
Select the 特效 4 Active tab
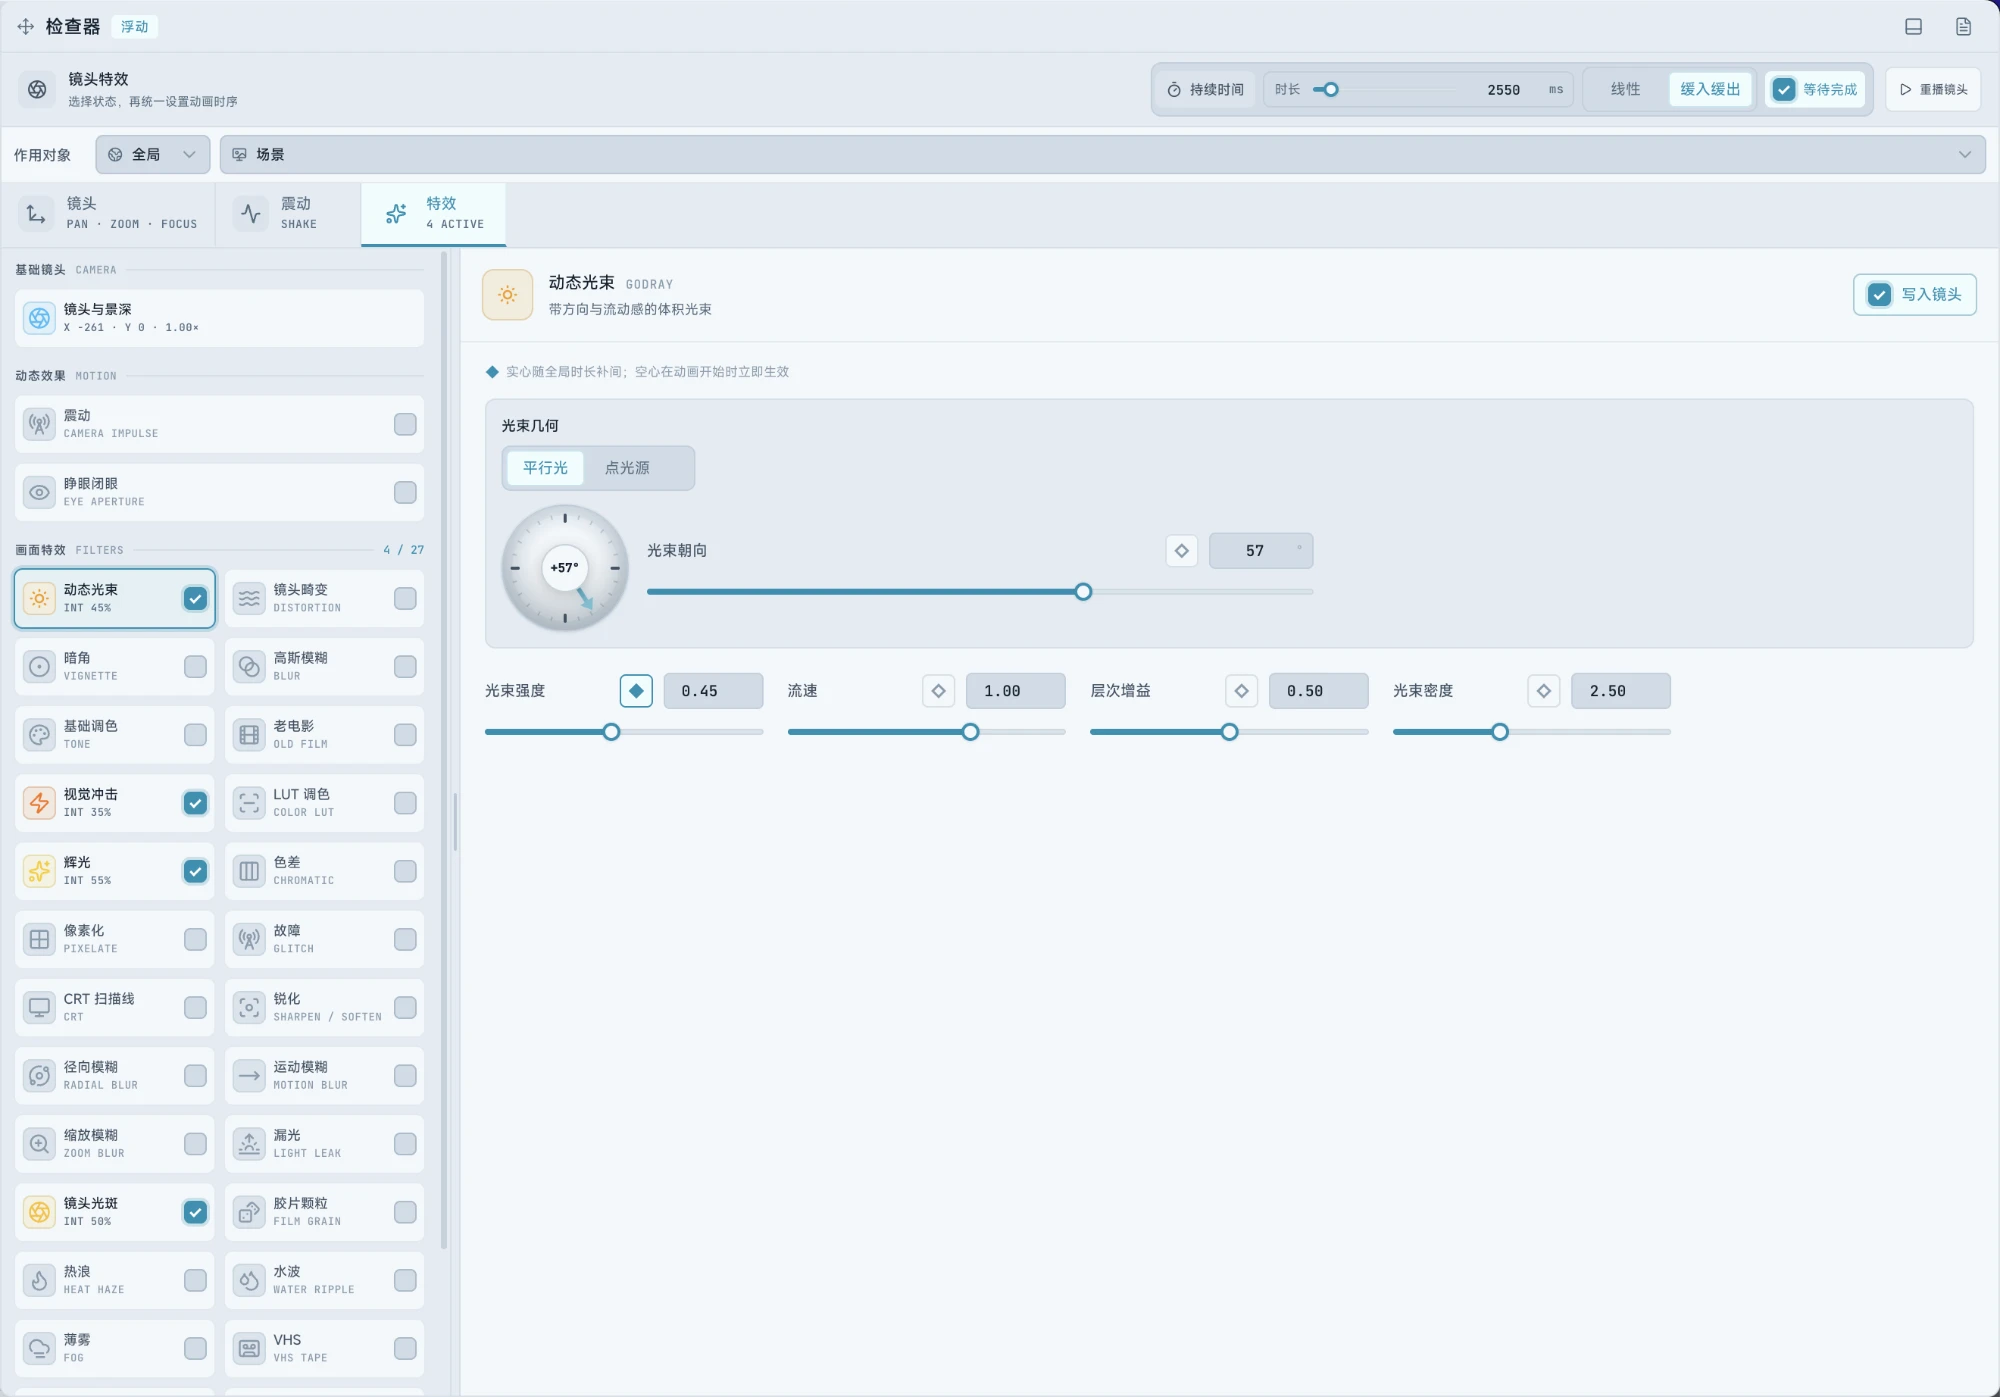[x=433, y=213]
